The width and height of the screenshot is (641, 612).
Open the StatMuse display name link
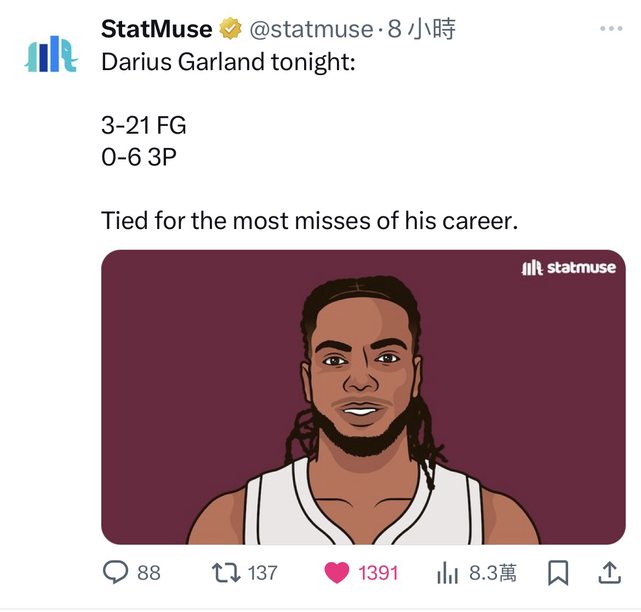[156, 30]
